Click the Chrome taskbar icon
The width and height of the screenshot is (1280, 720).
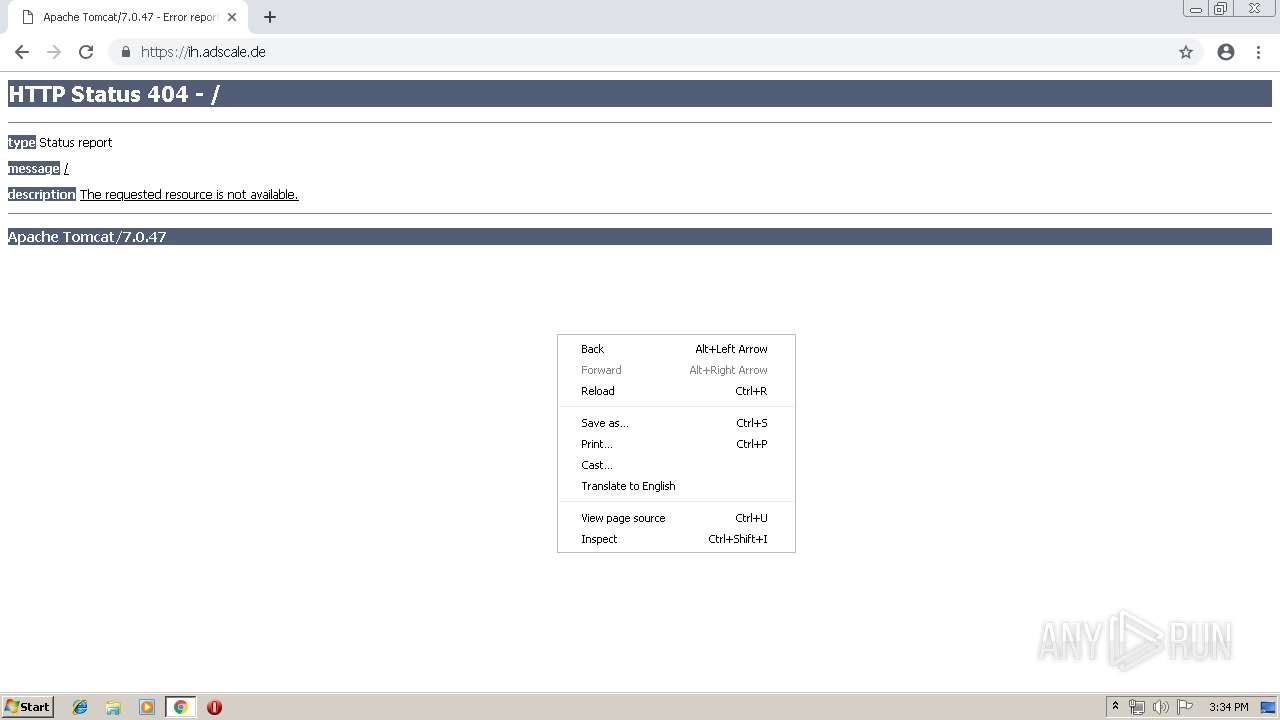(x=180, y=707)
